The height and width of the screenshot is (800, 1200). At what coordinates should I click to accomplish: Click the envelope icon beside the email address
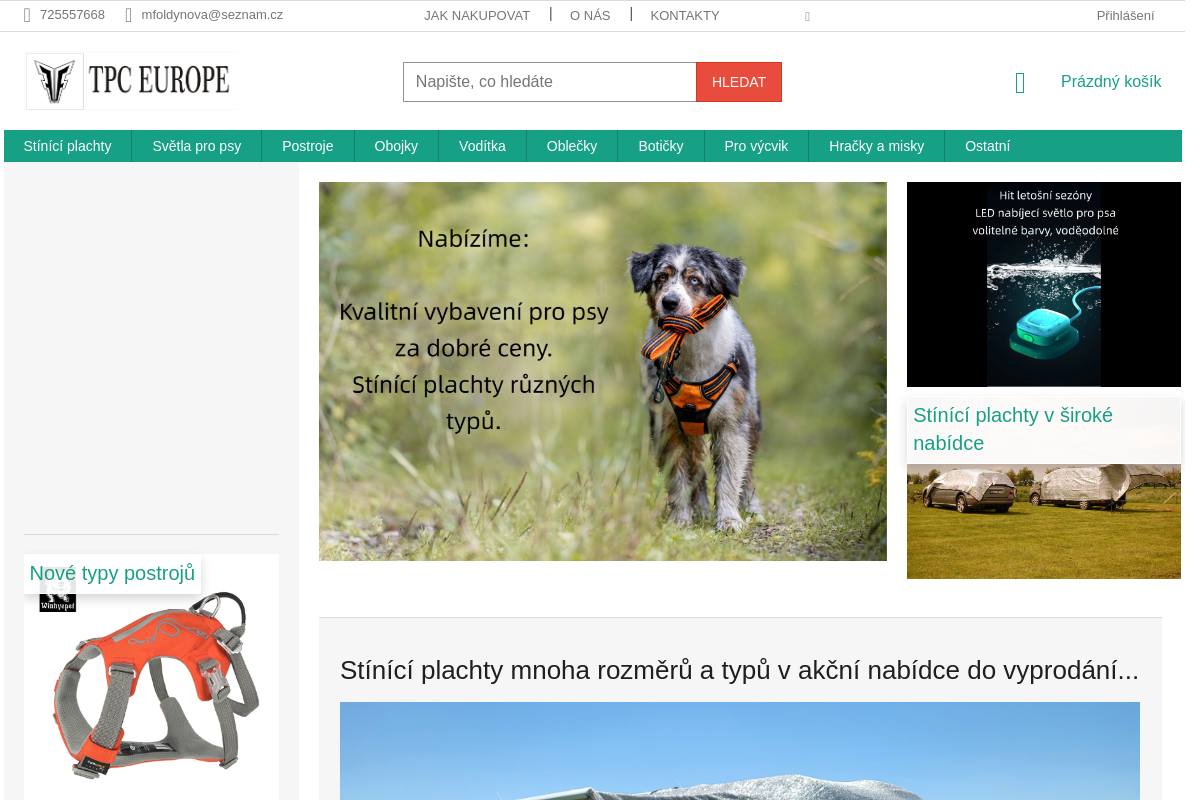pos(129,15)
